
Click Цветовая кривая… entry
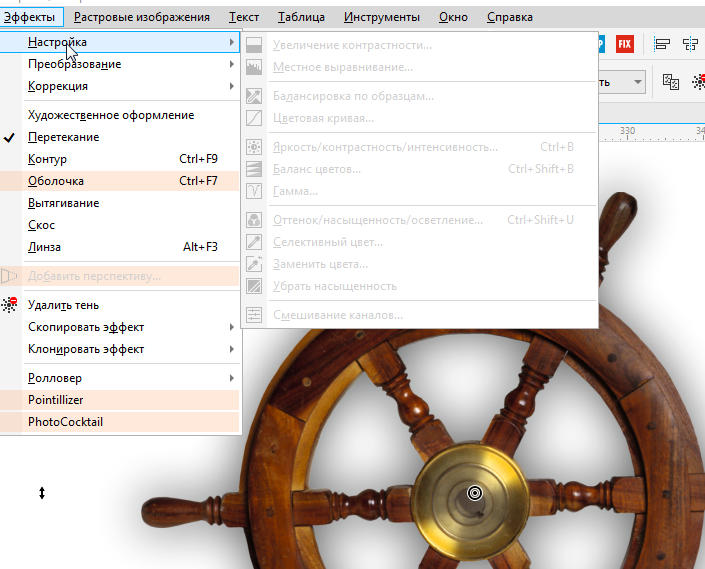(x=419, y=118)
